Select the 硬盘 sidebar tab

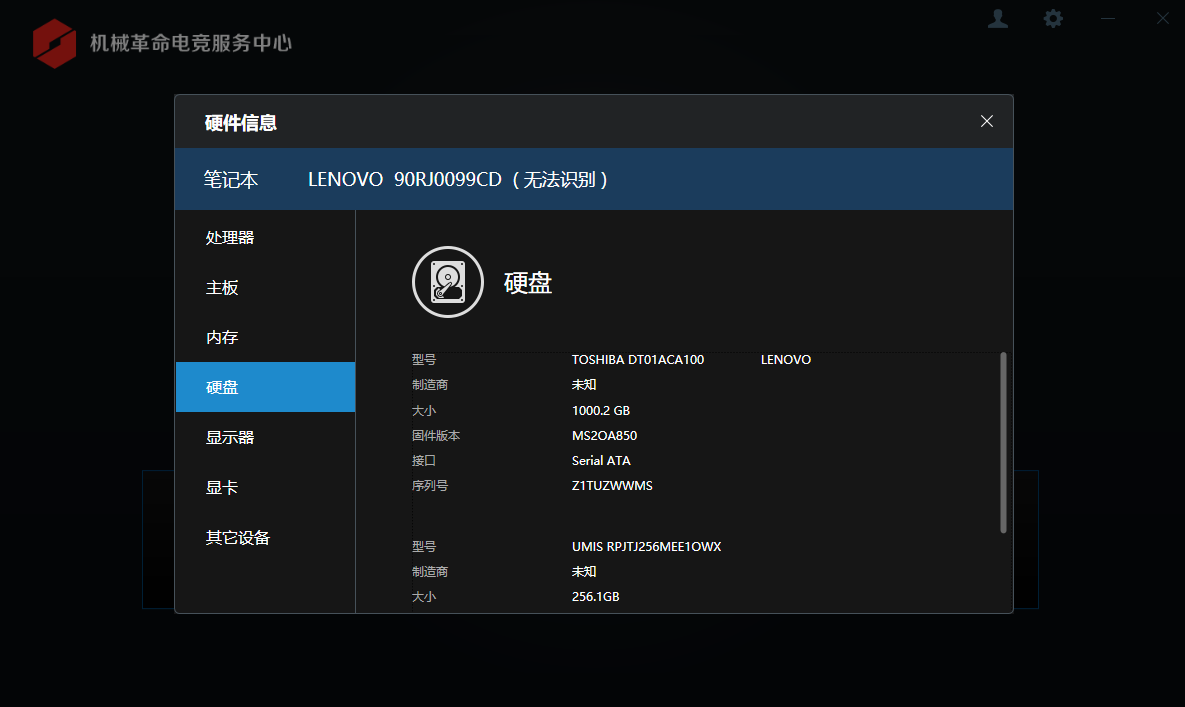click(265, 387)
